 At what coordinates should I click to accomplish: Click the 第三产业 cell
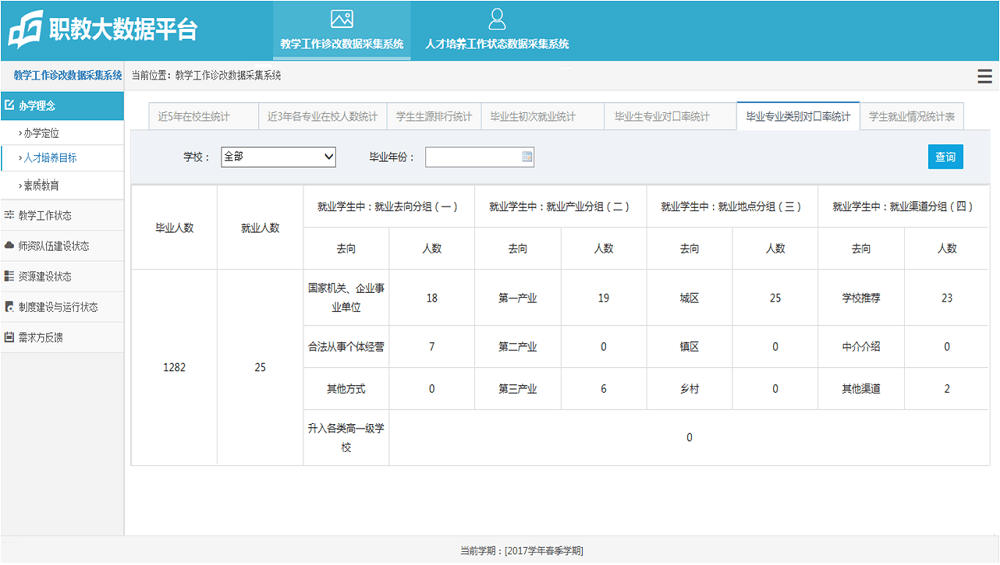tap(518, 389)
